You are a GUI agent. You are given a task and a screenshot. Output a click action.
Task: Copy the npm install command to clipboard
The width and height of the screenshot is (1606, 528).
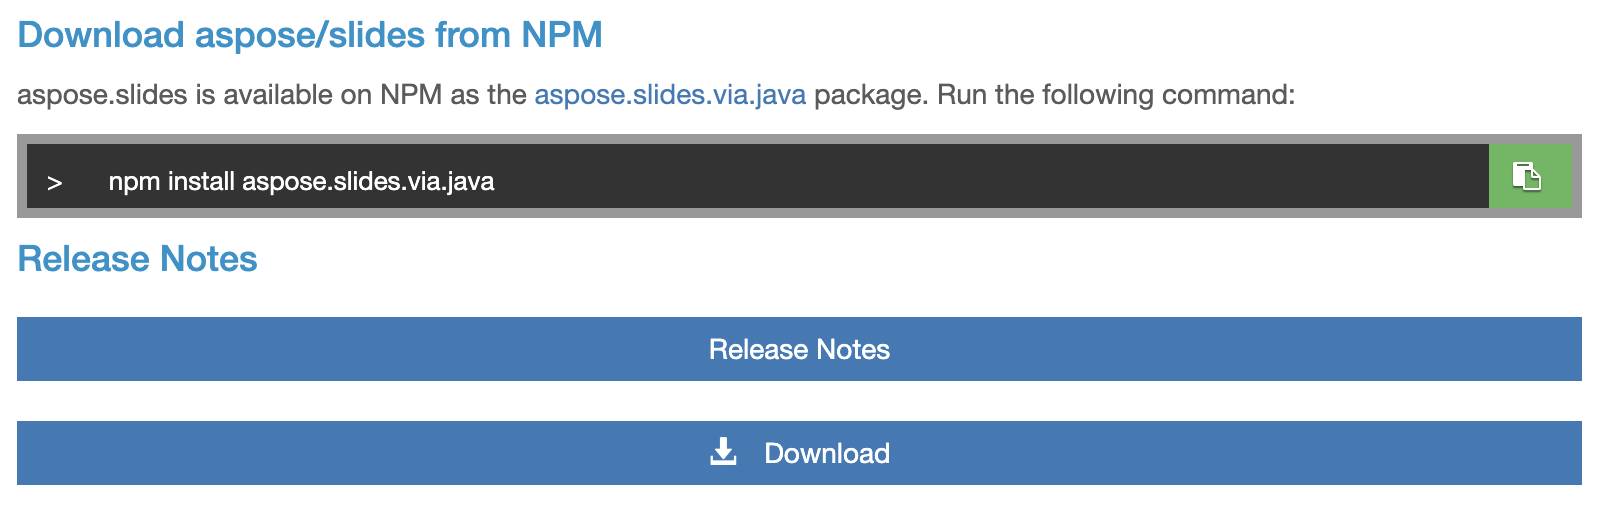(1527, 176)
